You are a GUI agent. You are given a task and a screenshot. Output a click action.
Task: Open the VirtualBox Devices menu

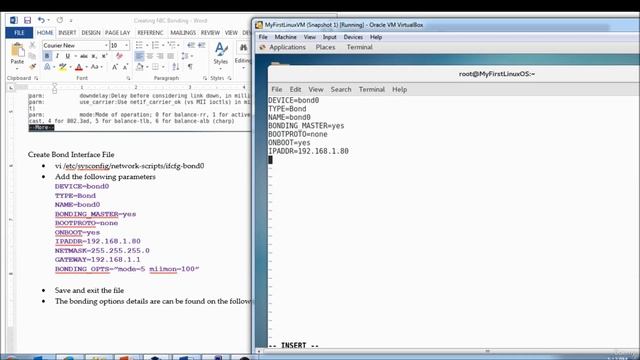tap(353, 37)
